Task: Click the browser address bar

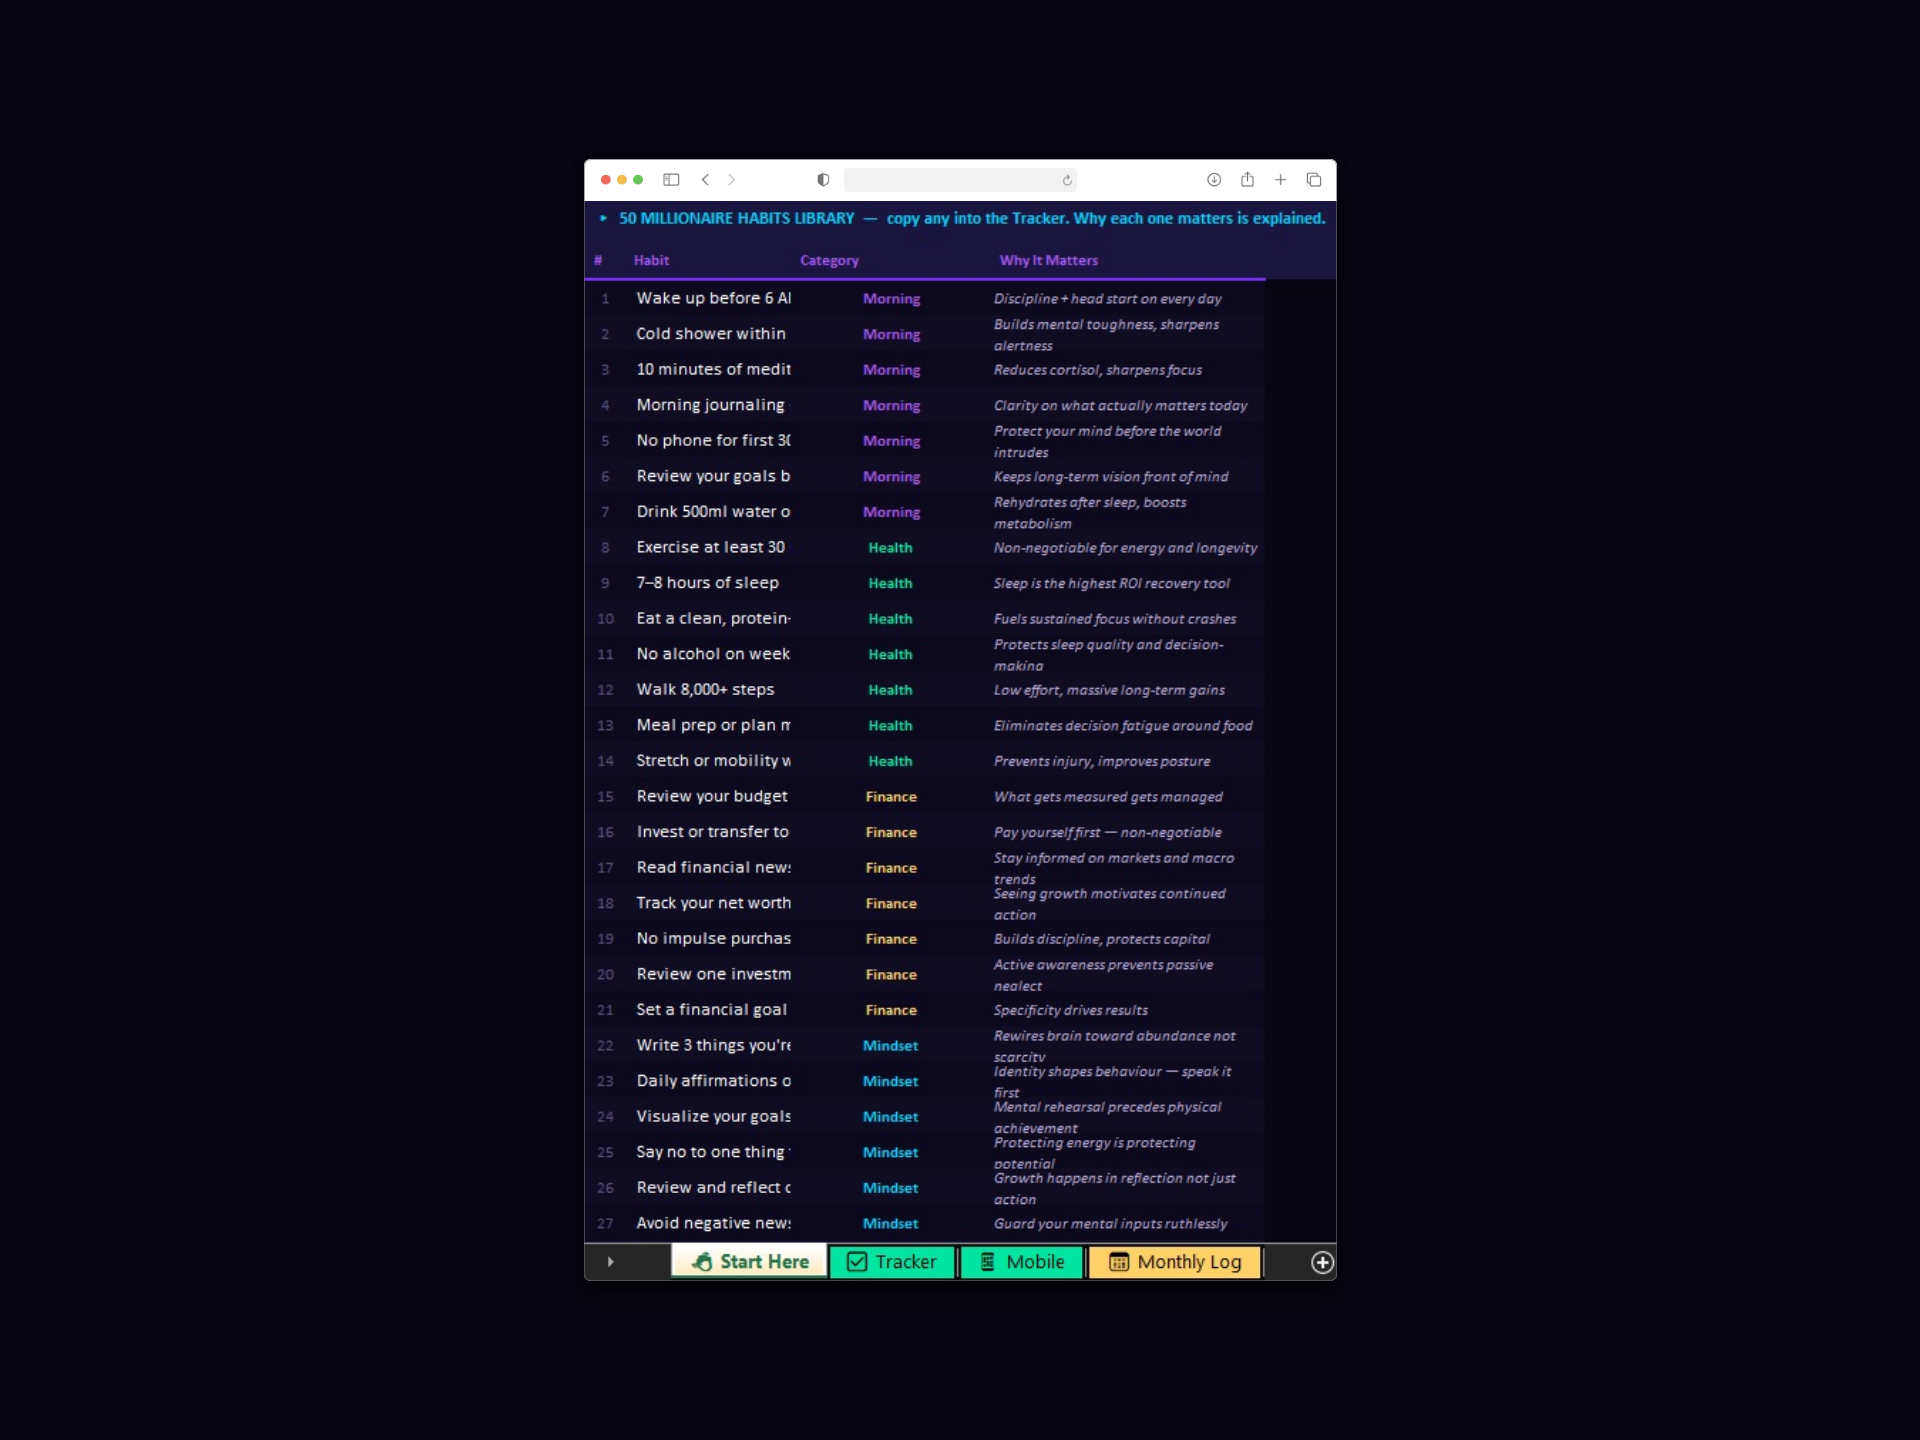Action: [x=950, y=180]
